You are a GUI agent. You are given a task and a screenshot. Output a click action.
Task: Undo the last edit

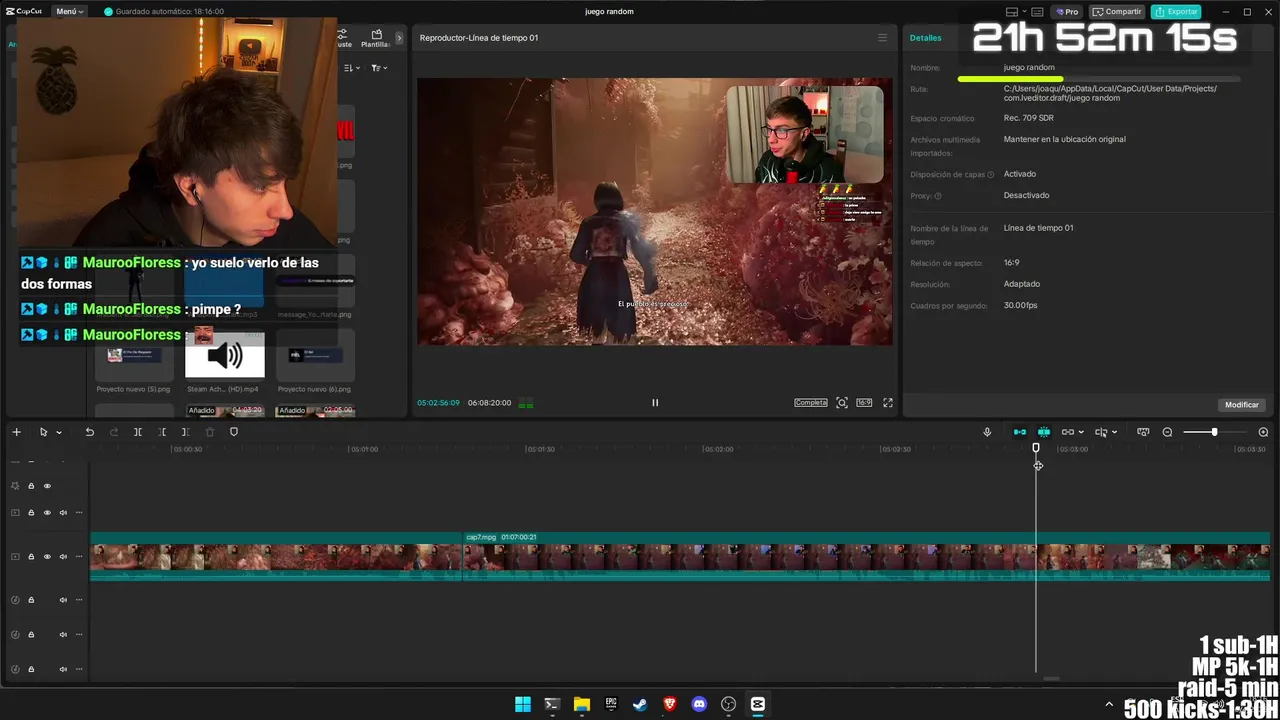tap(89, 432)
